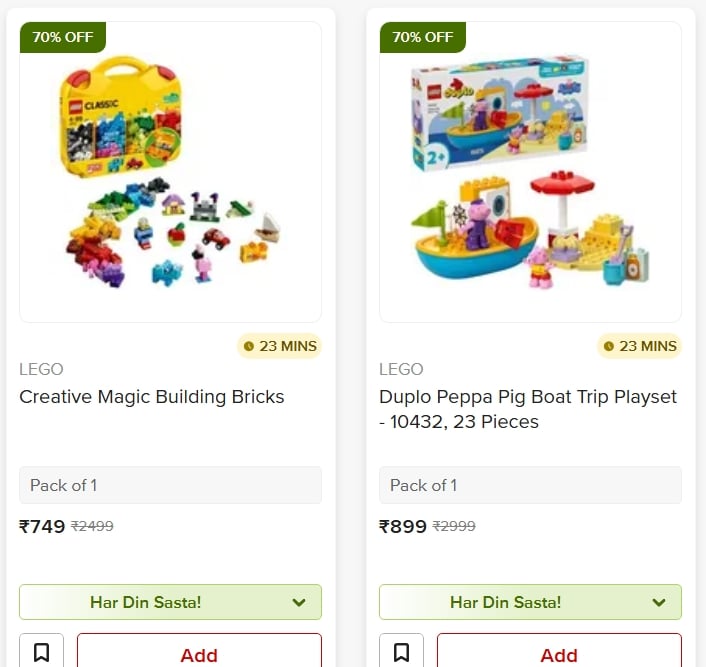Image resolution: width=706 pixels, height=667 pixels.
Task: Click the ₹899 price of the Duplo playset
Action: click(402, 526)
